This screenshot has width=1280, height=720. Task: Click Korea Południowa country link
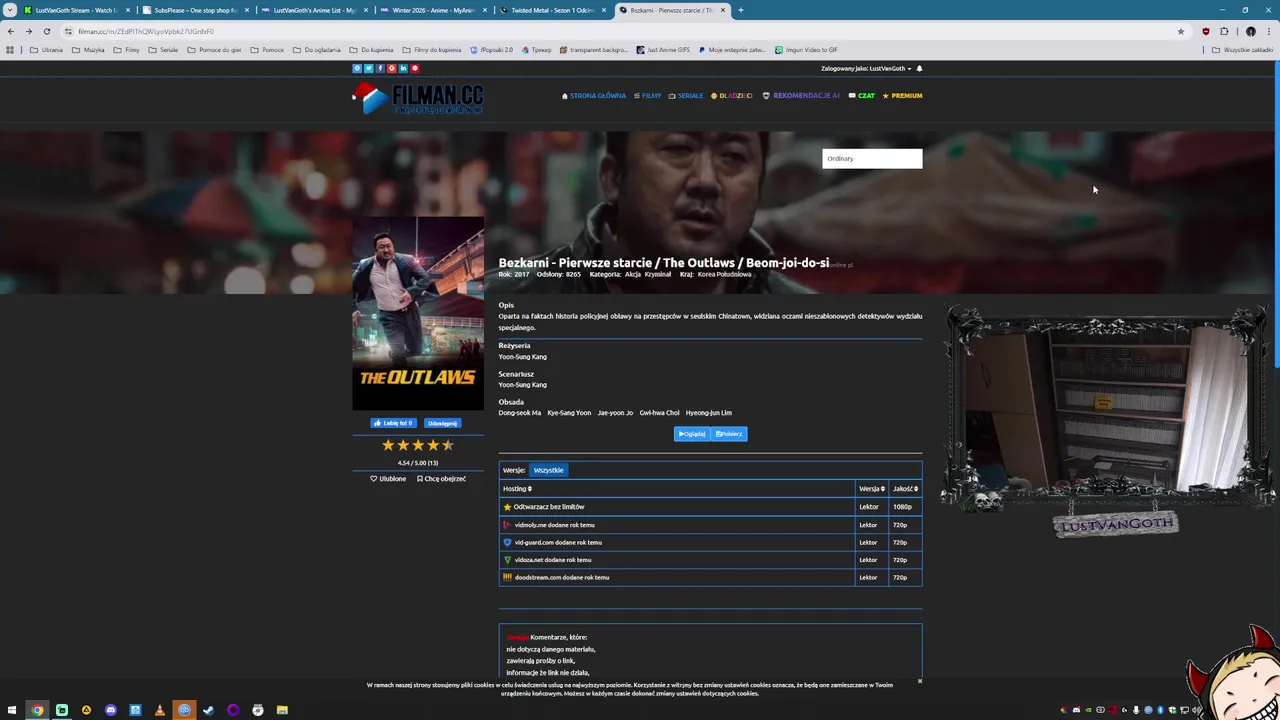tap(724, 274)
